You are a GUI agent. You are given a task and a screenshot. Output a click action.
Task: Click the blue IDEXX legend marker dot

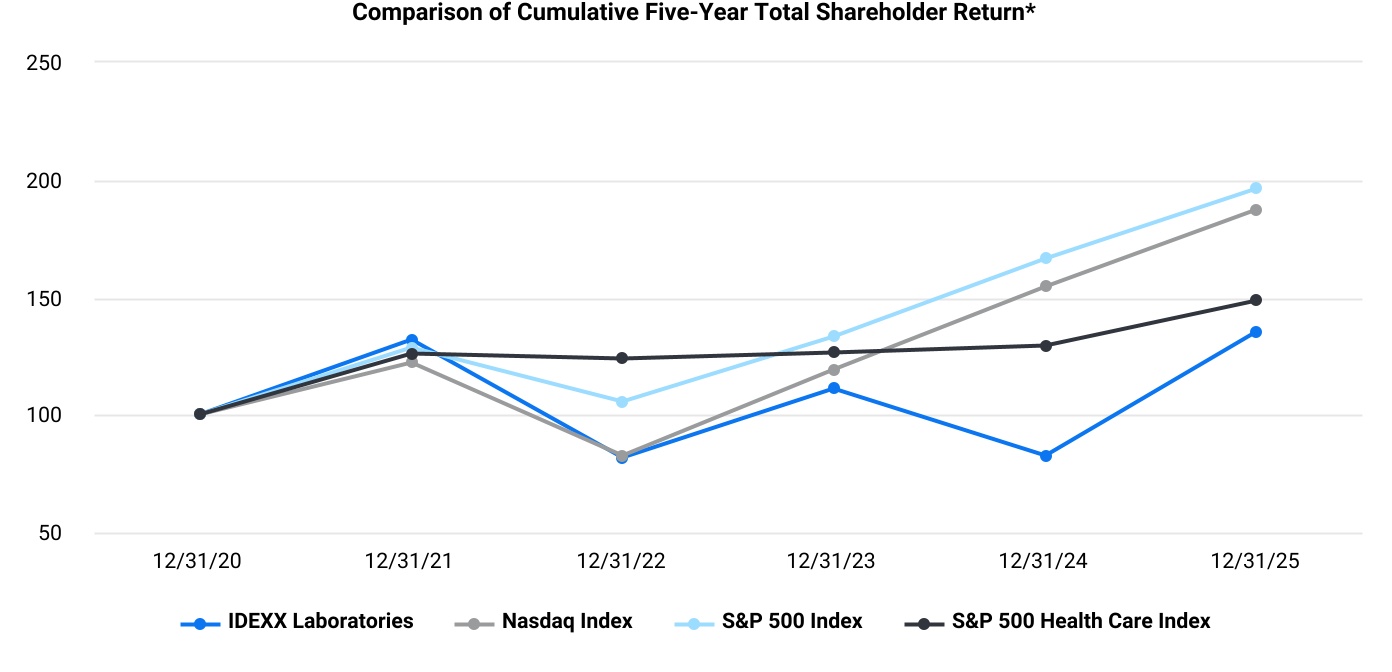[x=200, y=624]
